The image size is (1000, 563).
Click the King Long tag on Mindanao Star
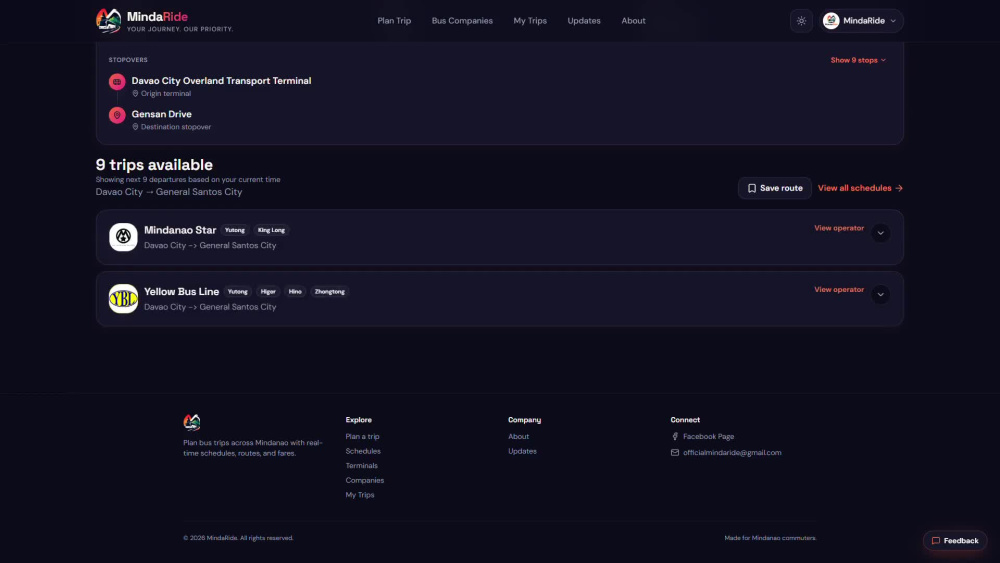click(271, 230)
